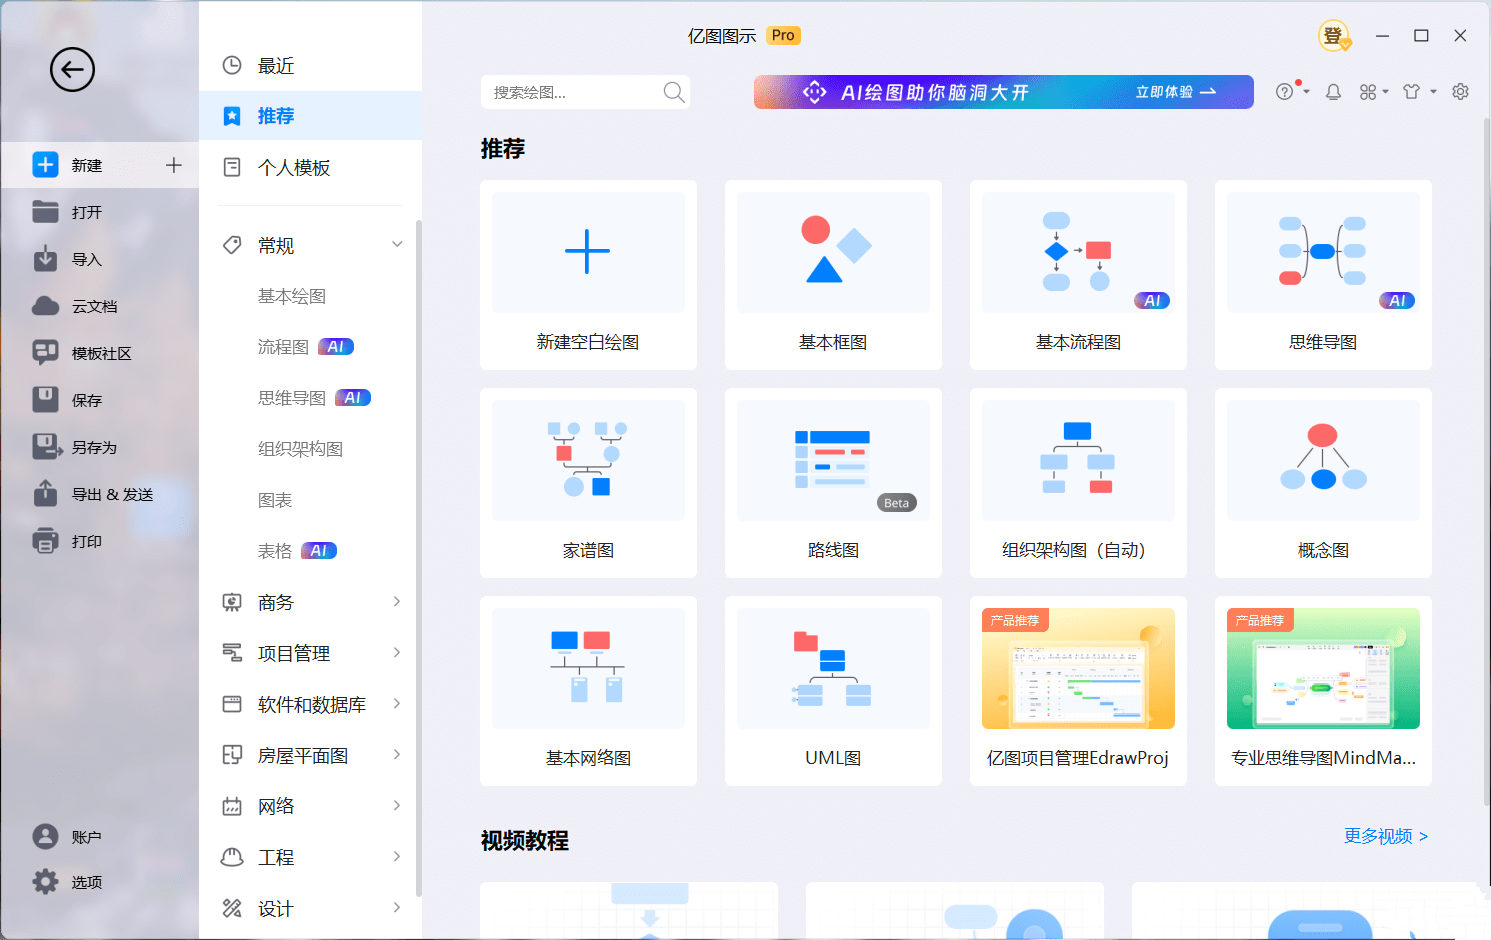Screen dimensions: 1491x940
Task: Click the user login avatar icon
Action: tap(1334, 36)
